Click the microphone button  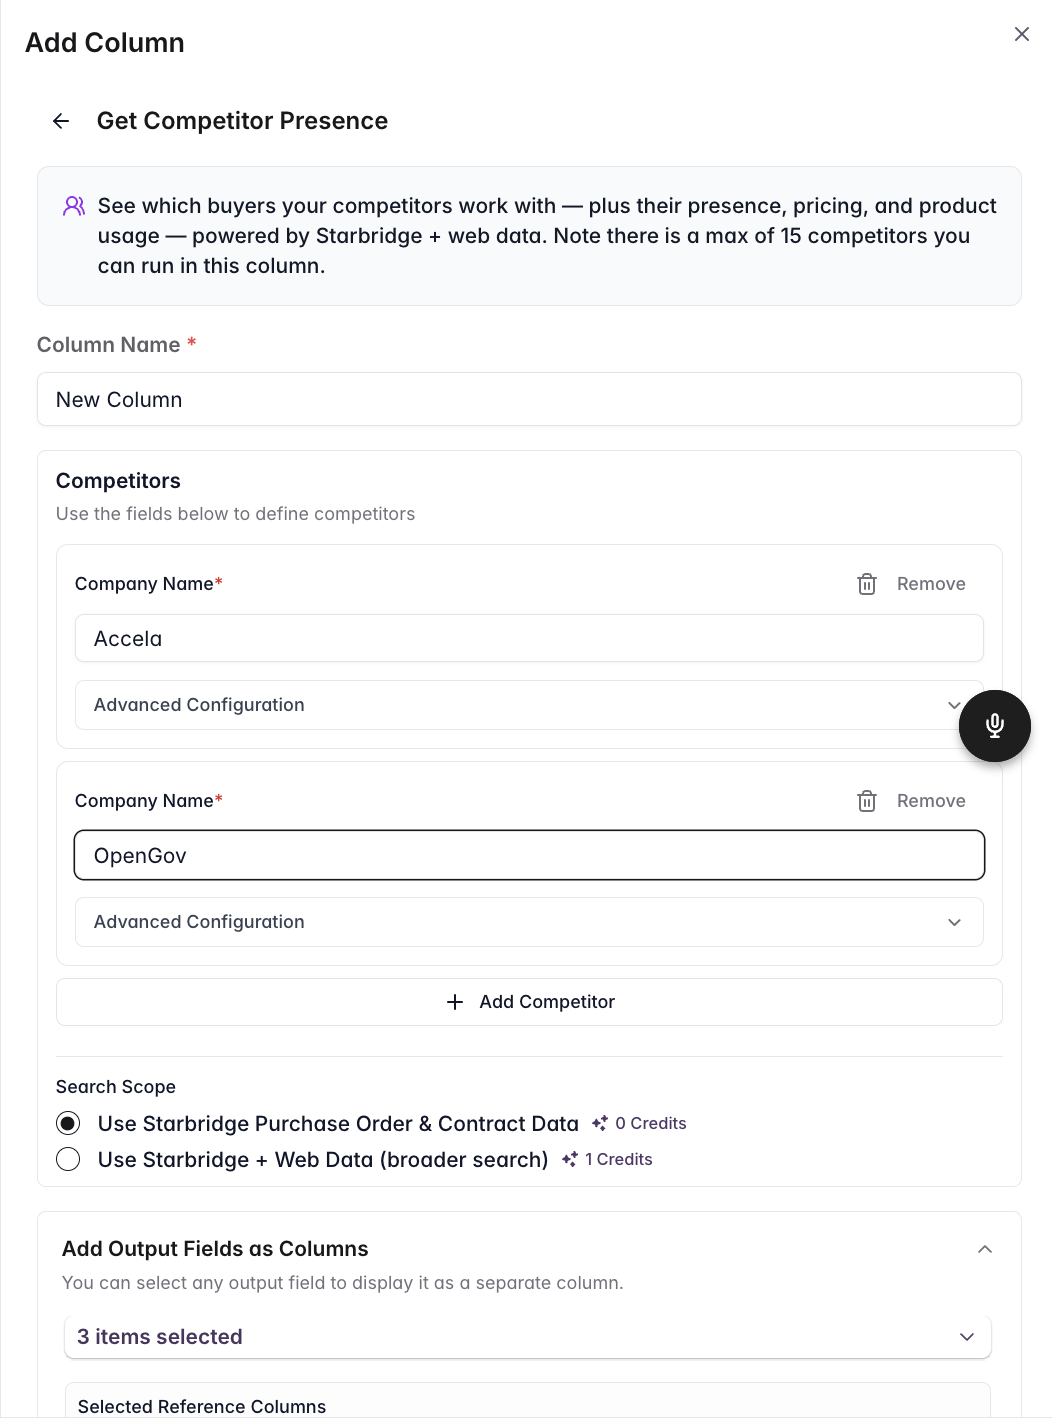point(994,726)
